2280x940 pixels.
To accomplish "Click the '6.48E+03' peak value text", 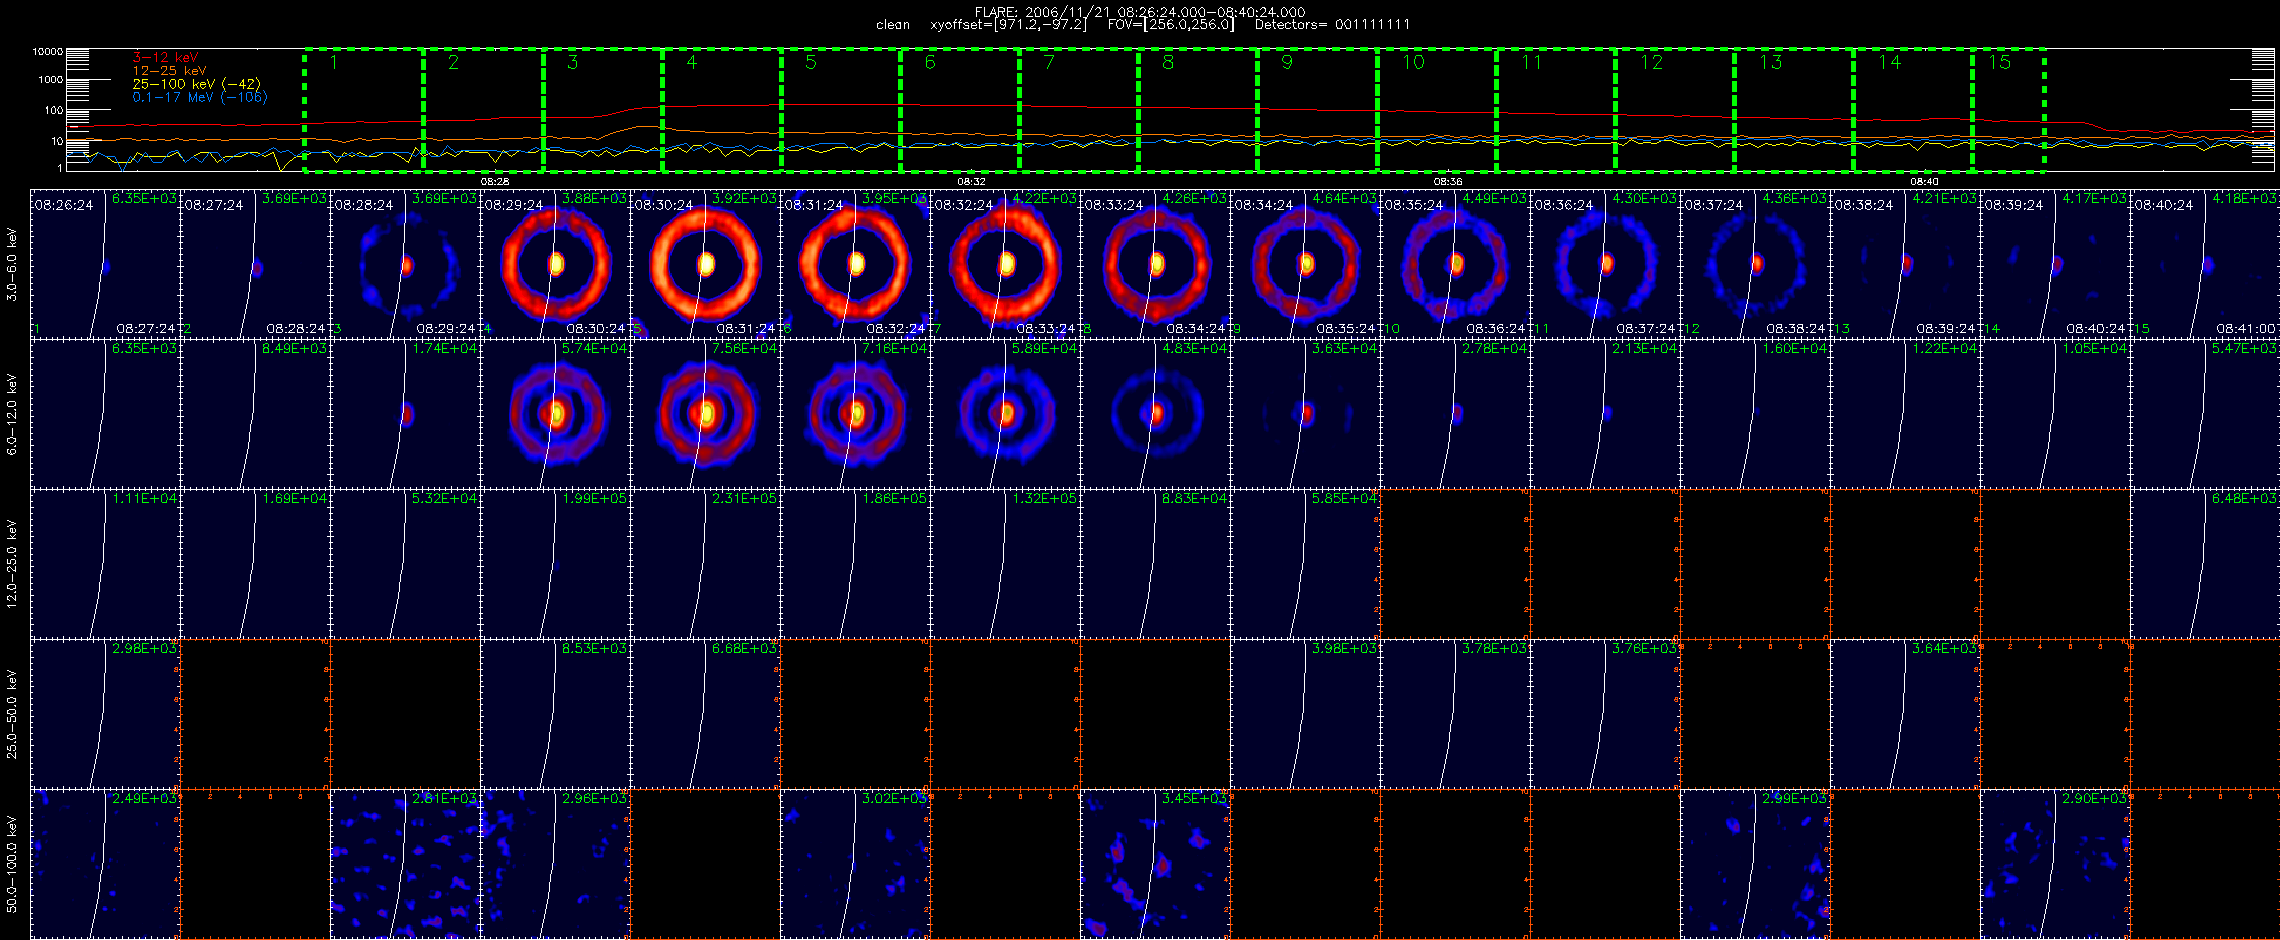I will 2245,498.
